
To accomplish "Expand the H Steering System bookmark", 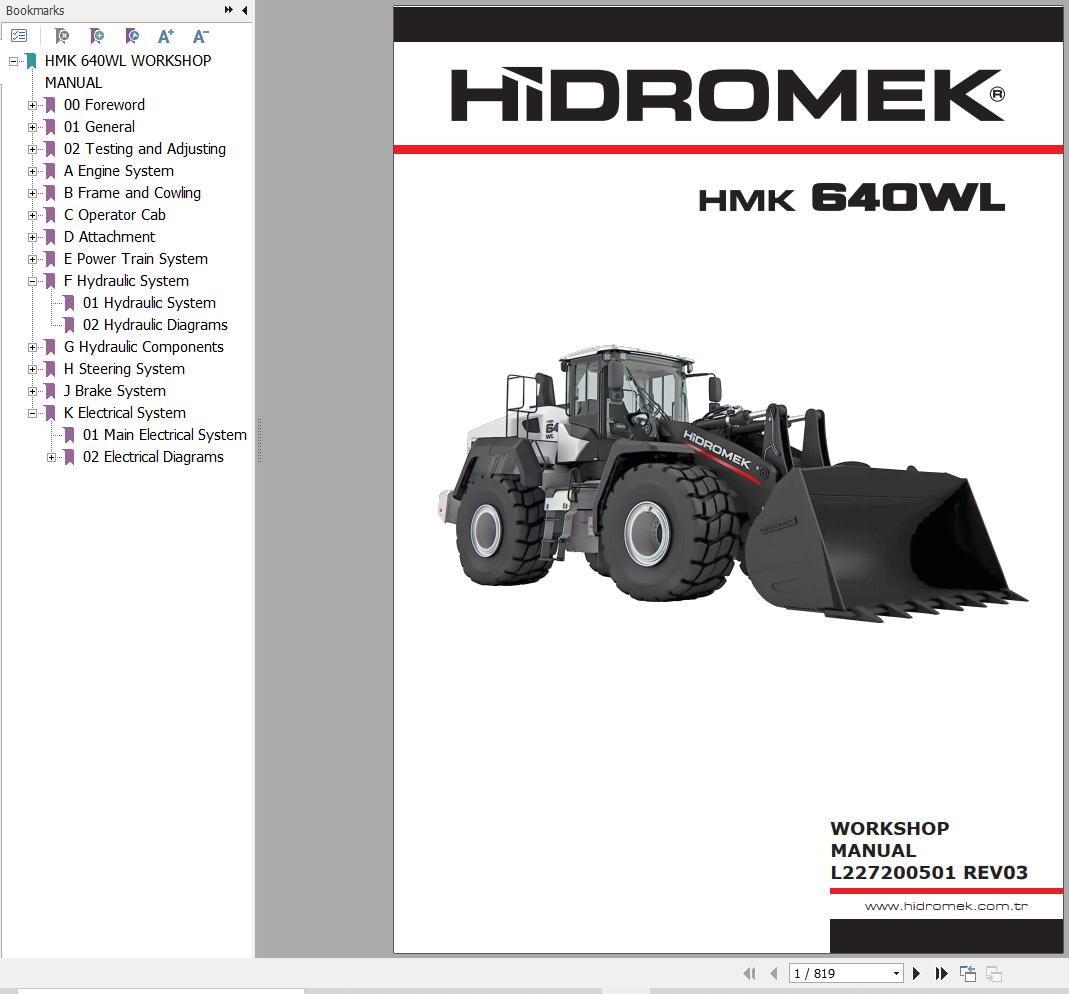I will tap(32, 370).
